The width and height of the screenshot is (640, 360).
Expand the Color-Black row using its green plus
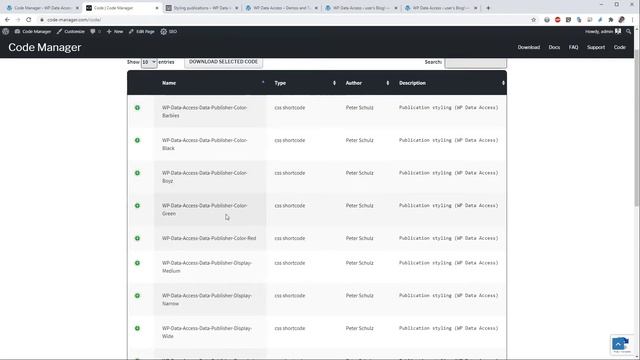pyautogui.click(x=137, y=140)
